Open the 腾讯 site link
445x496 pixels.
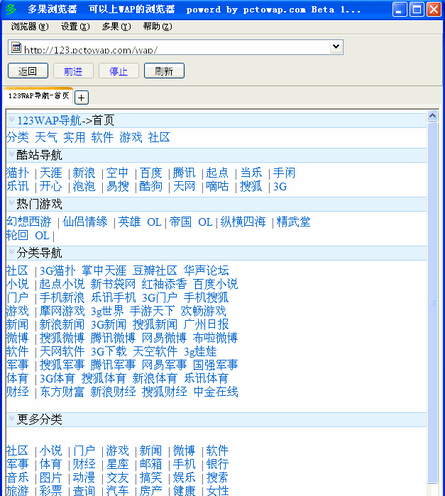pos(184,173)
